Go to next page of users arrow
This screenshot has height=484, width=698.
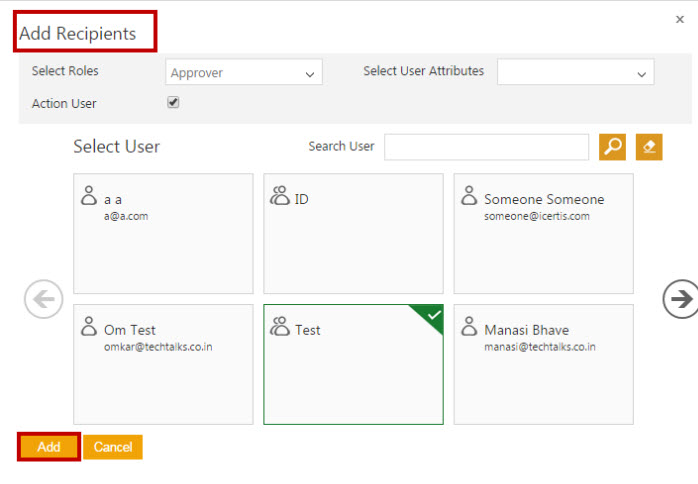tap(681, 299)
